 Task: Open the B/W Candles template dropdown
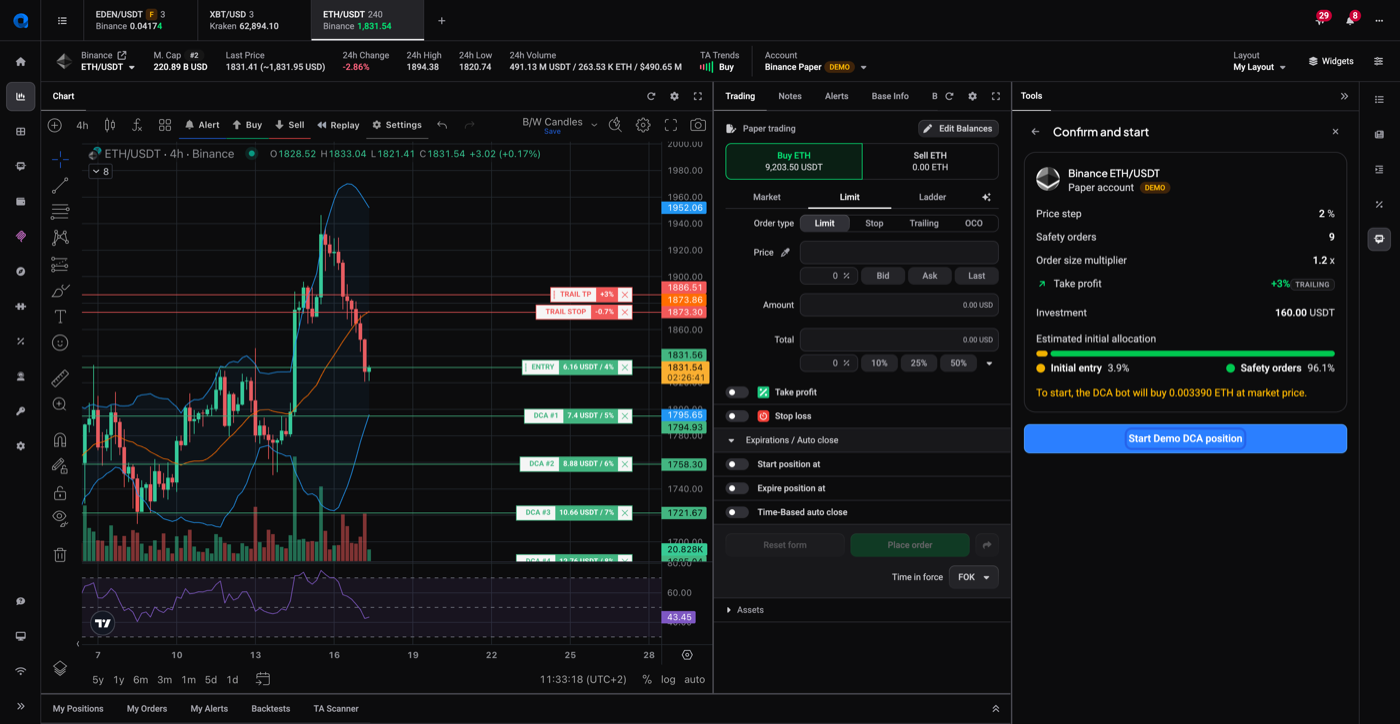point(560,124)
